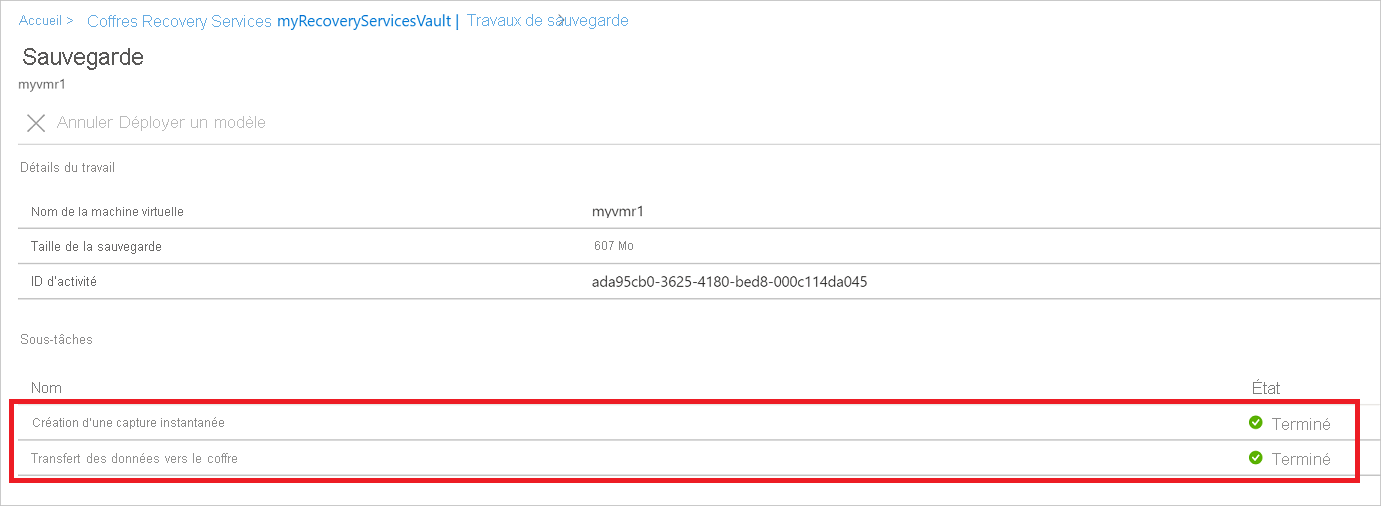The height and width of the screenshot is (506, 1381).
Task: Go to Accueil breadcrumb link
Action: (39, 20)
